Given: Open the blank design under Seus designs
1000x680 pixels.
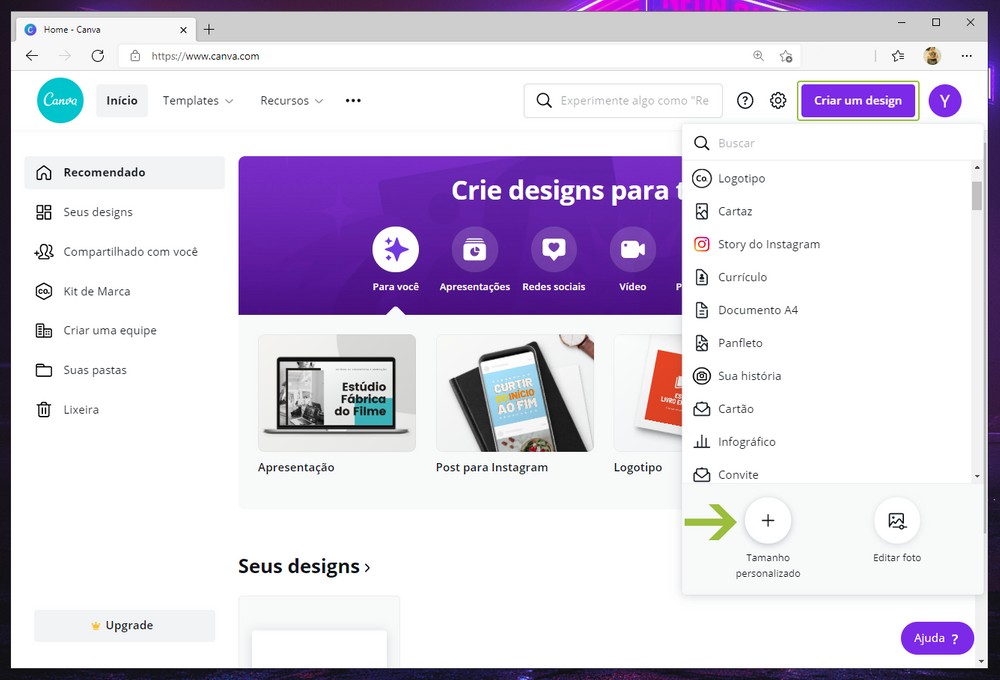Looking at the screenshot, I should 319,632.
